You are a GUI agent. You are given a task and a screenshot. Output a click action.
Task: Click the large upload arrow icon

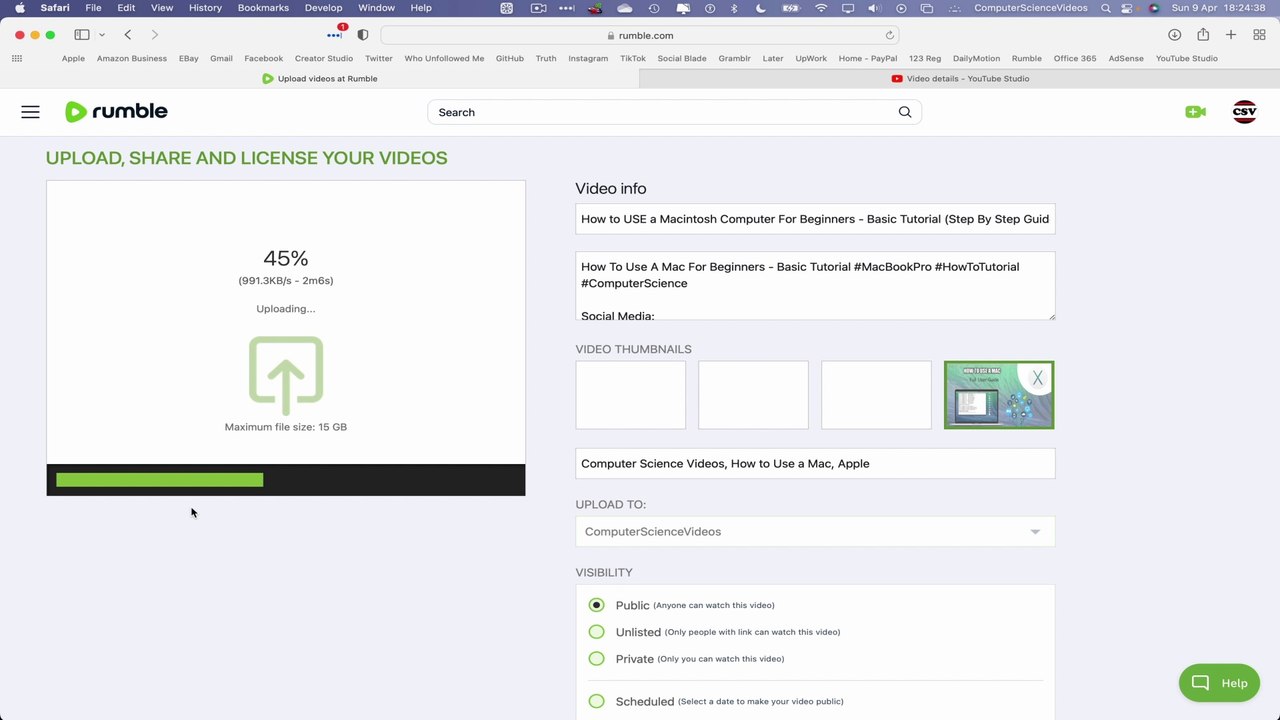tap(286, 375)
